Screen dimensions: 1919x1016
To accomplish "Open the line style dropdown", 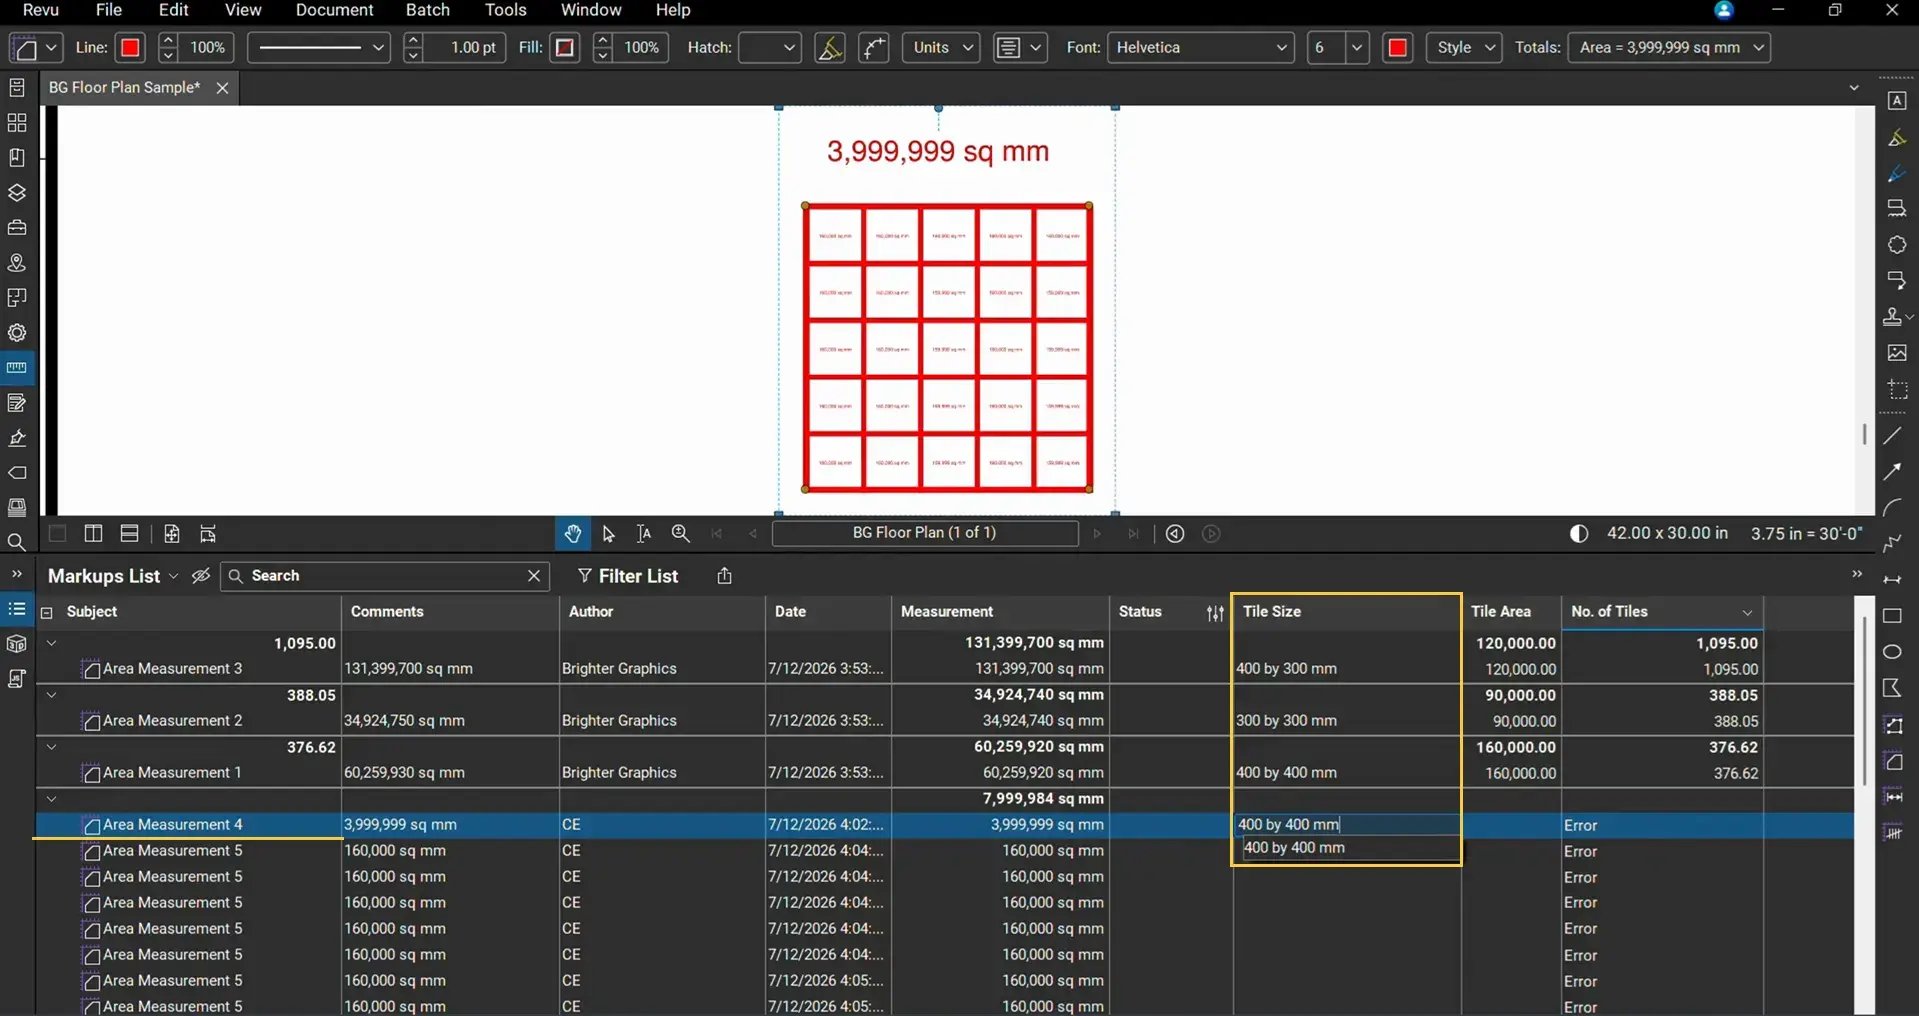I will coord(318,48).
